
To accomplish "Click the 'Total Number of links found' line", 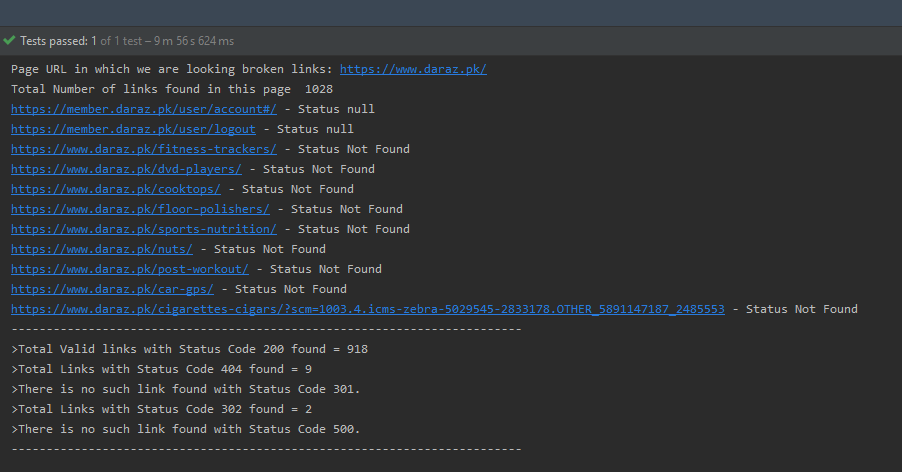I will pyautogui.click(x=172, y=89).
